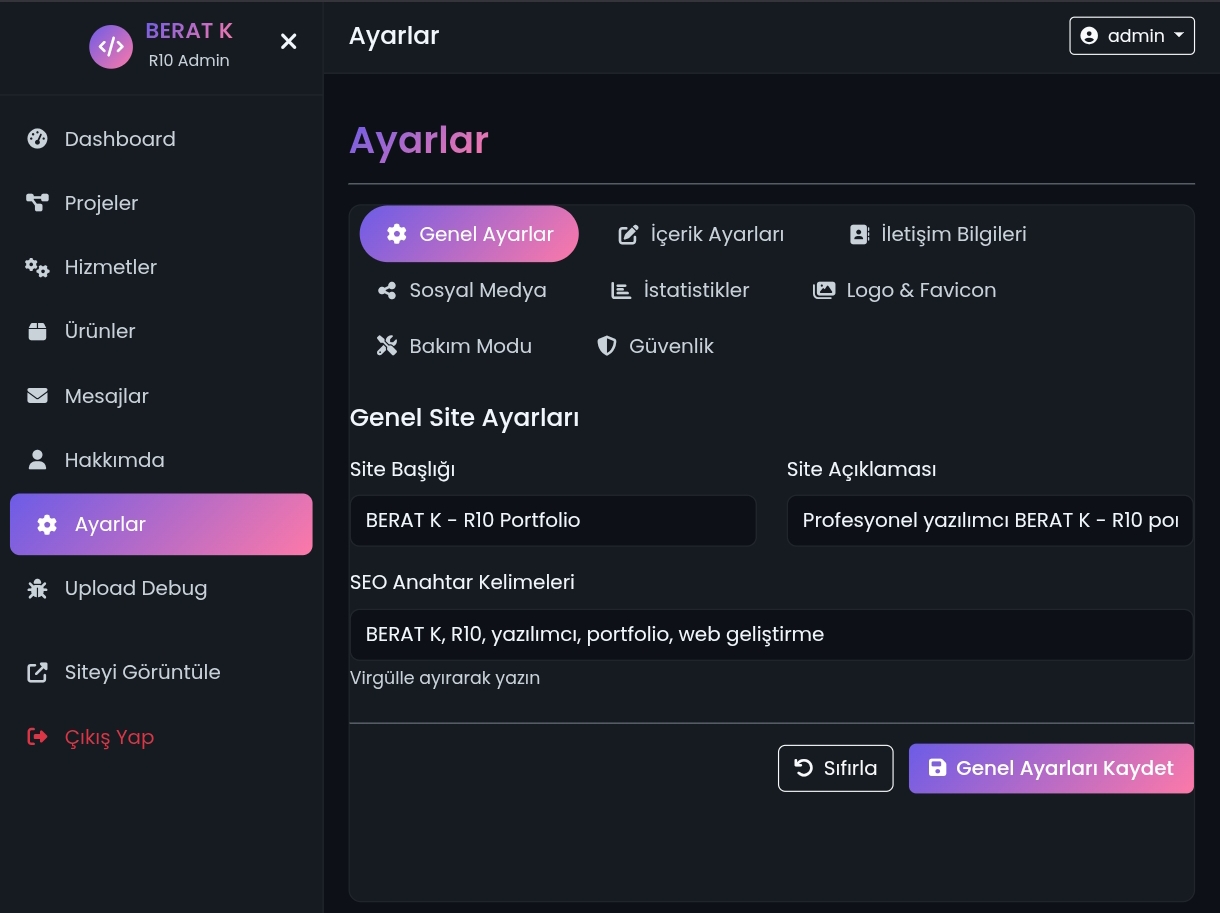The image size is (1220, 913).
Task: Click the floppy disk icon on the Genel Ayarları Kaydet button
Action: (937, 768)
